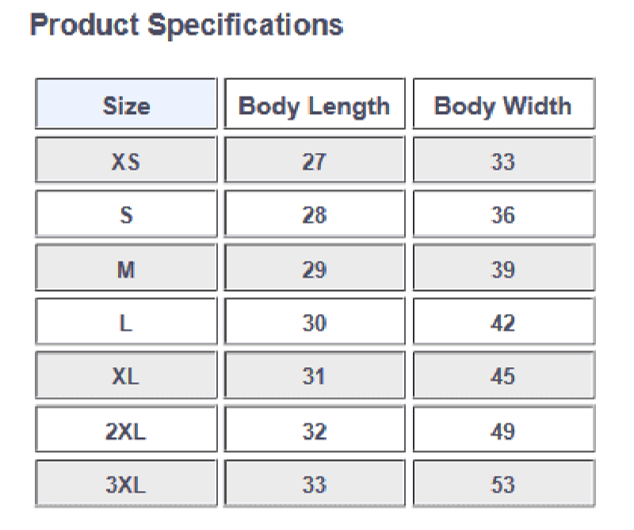Click the Body Length column header
The height and width of the screenshot is (530, 634).
(314, 106)
